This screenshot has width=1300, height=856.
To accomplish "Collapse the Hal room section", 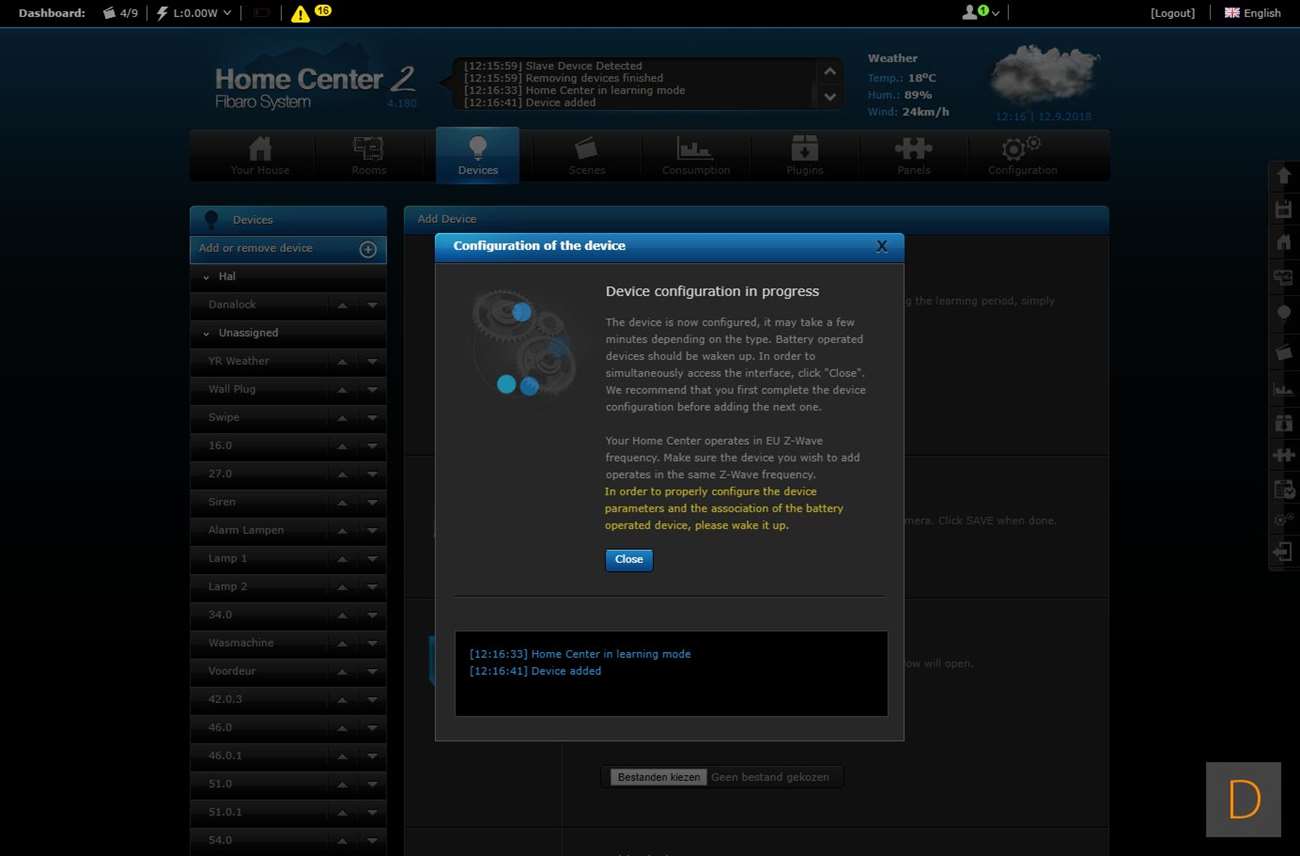I will point(206,277).
